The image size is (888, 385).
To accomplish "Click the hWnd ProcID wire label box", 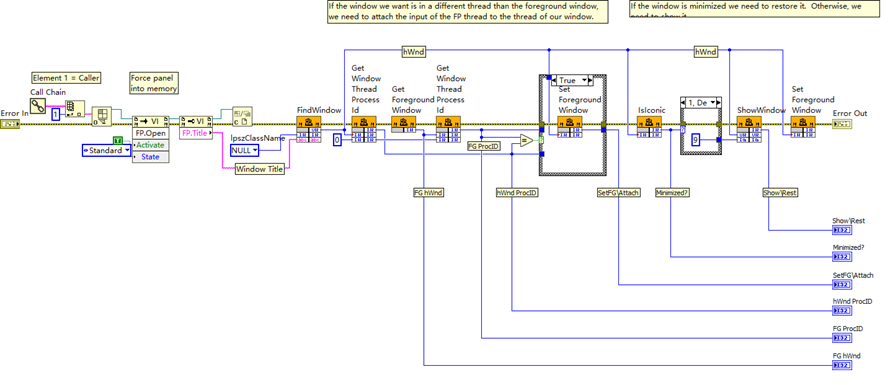I will point(517,192).
